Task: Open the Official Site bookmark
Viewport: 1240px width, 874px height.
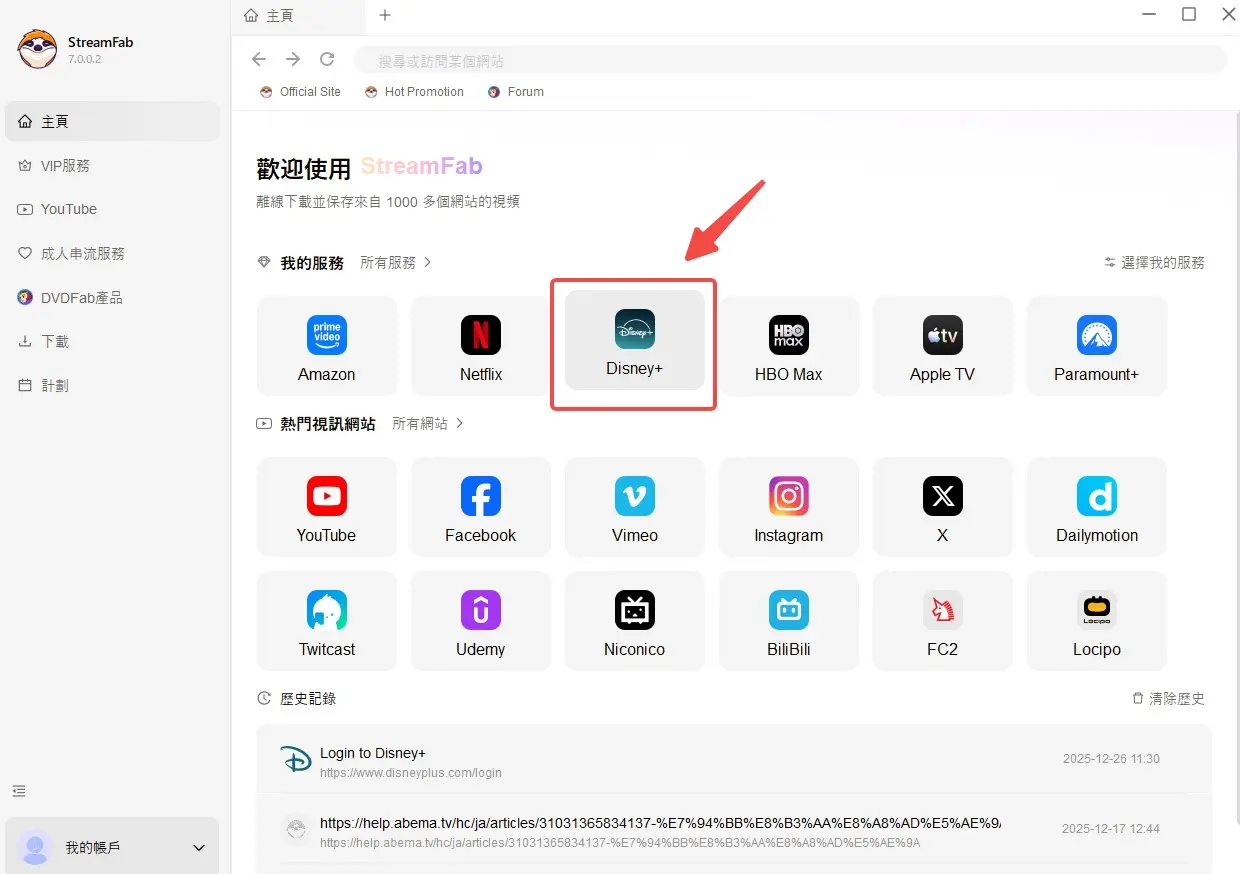Action: tap(300, 91)
